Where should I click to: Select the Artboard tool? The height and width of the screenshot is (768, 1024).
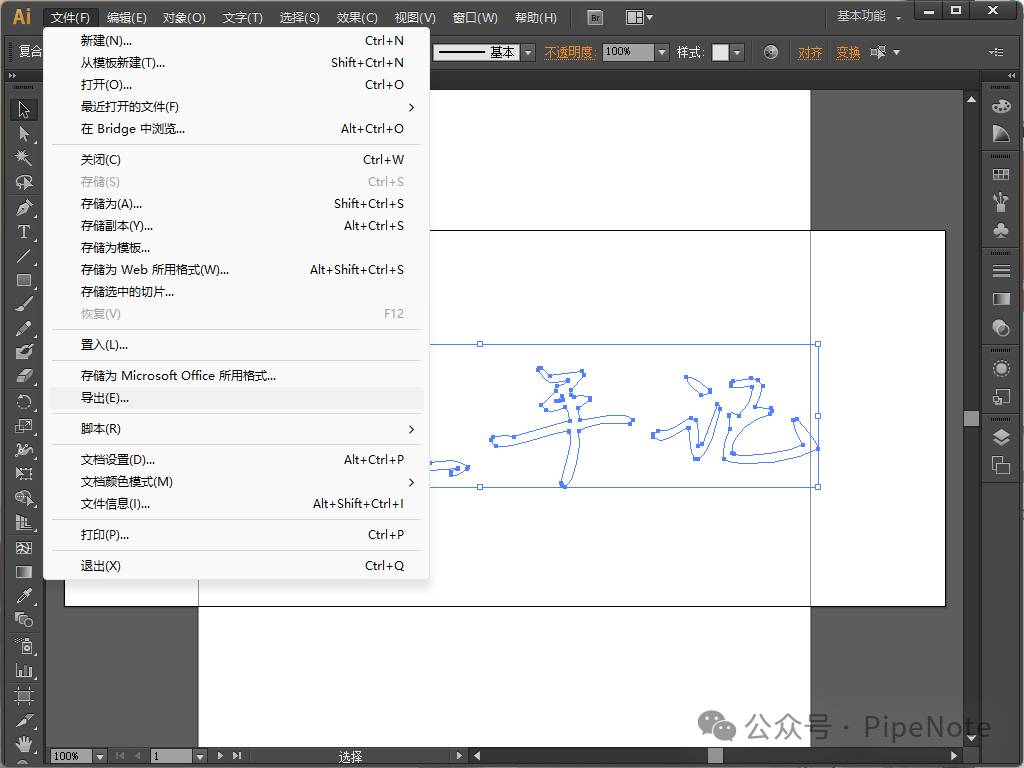[24, 696]
